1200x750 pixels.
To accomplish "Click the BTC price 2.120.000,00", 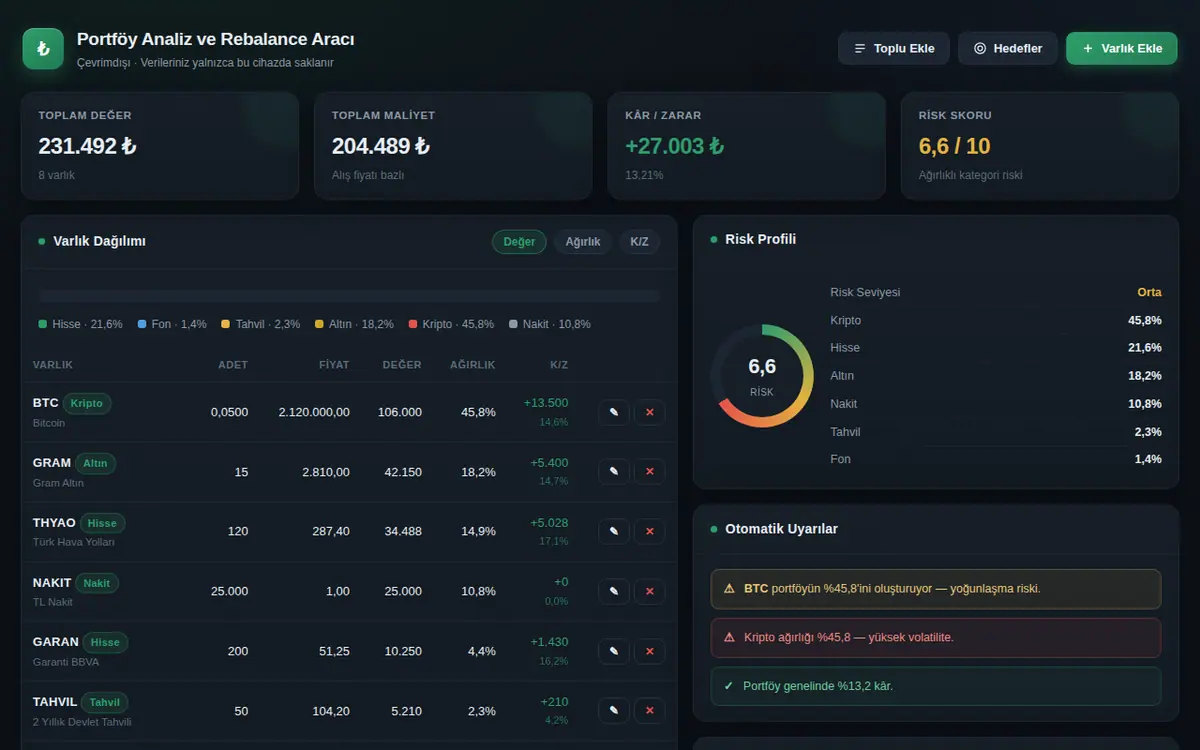I will click(314, 412).
